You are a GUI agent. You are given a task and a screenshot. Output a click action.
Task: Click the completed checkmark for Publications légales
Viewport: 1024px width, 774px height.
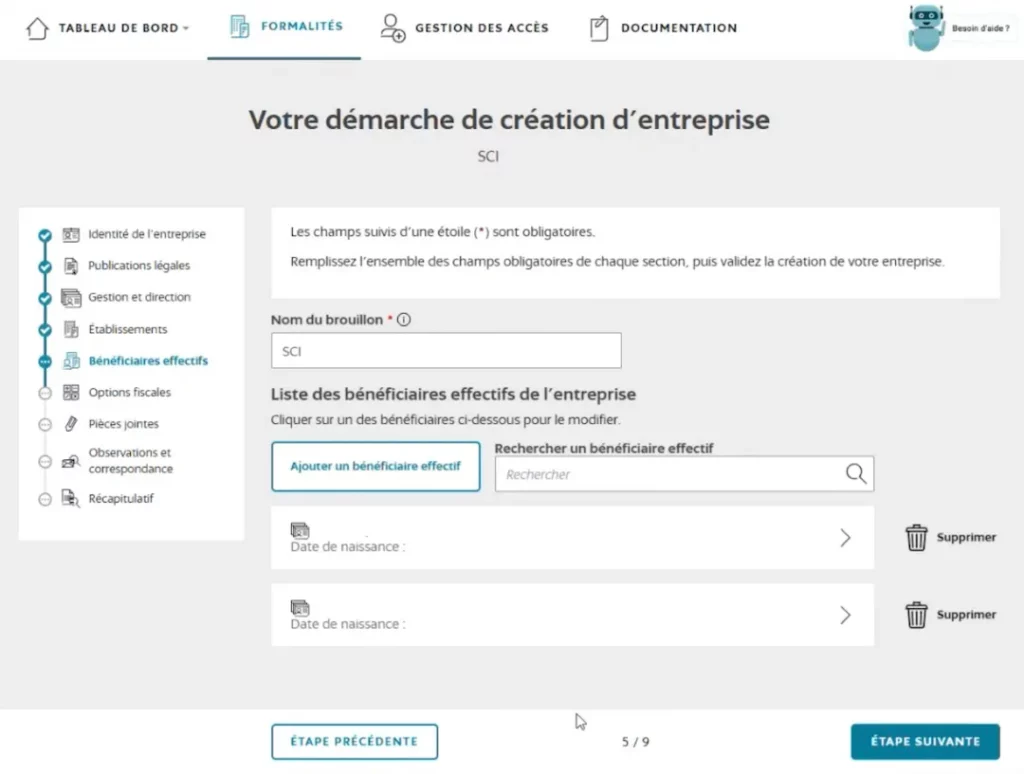[x=44, y=265]
